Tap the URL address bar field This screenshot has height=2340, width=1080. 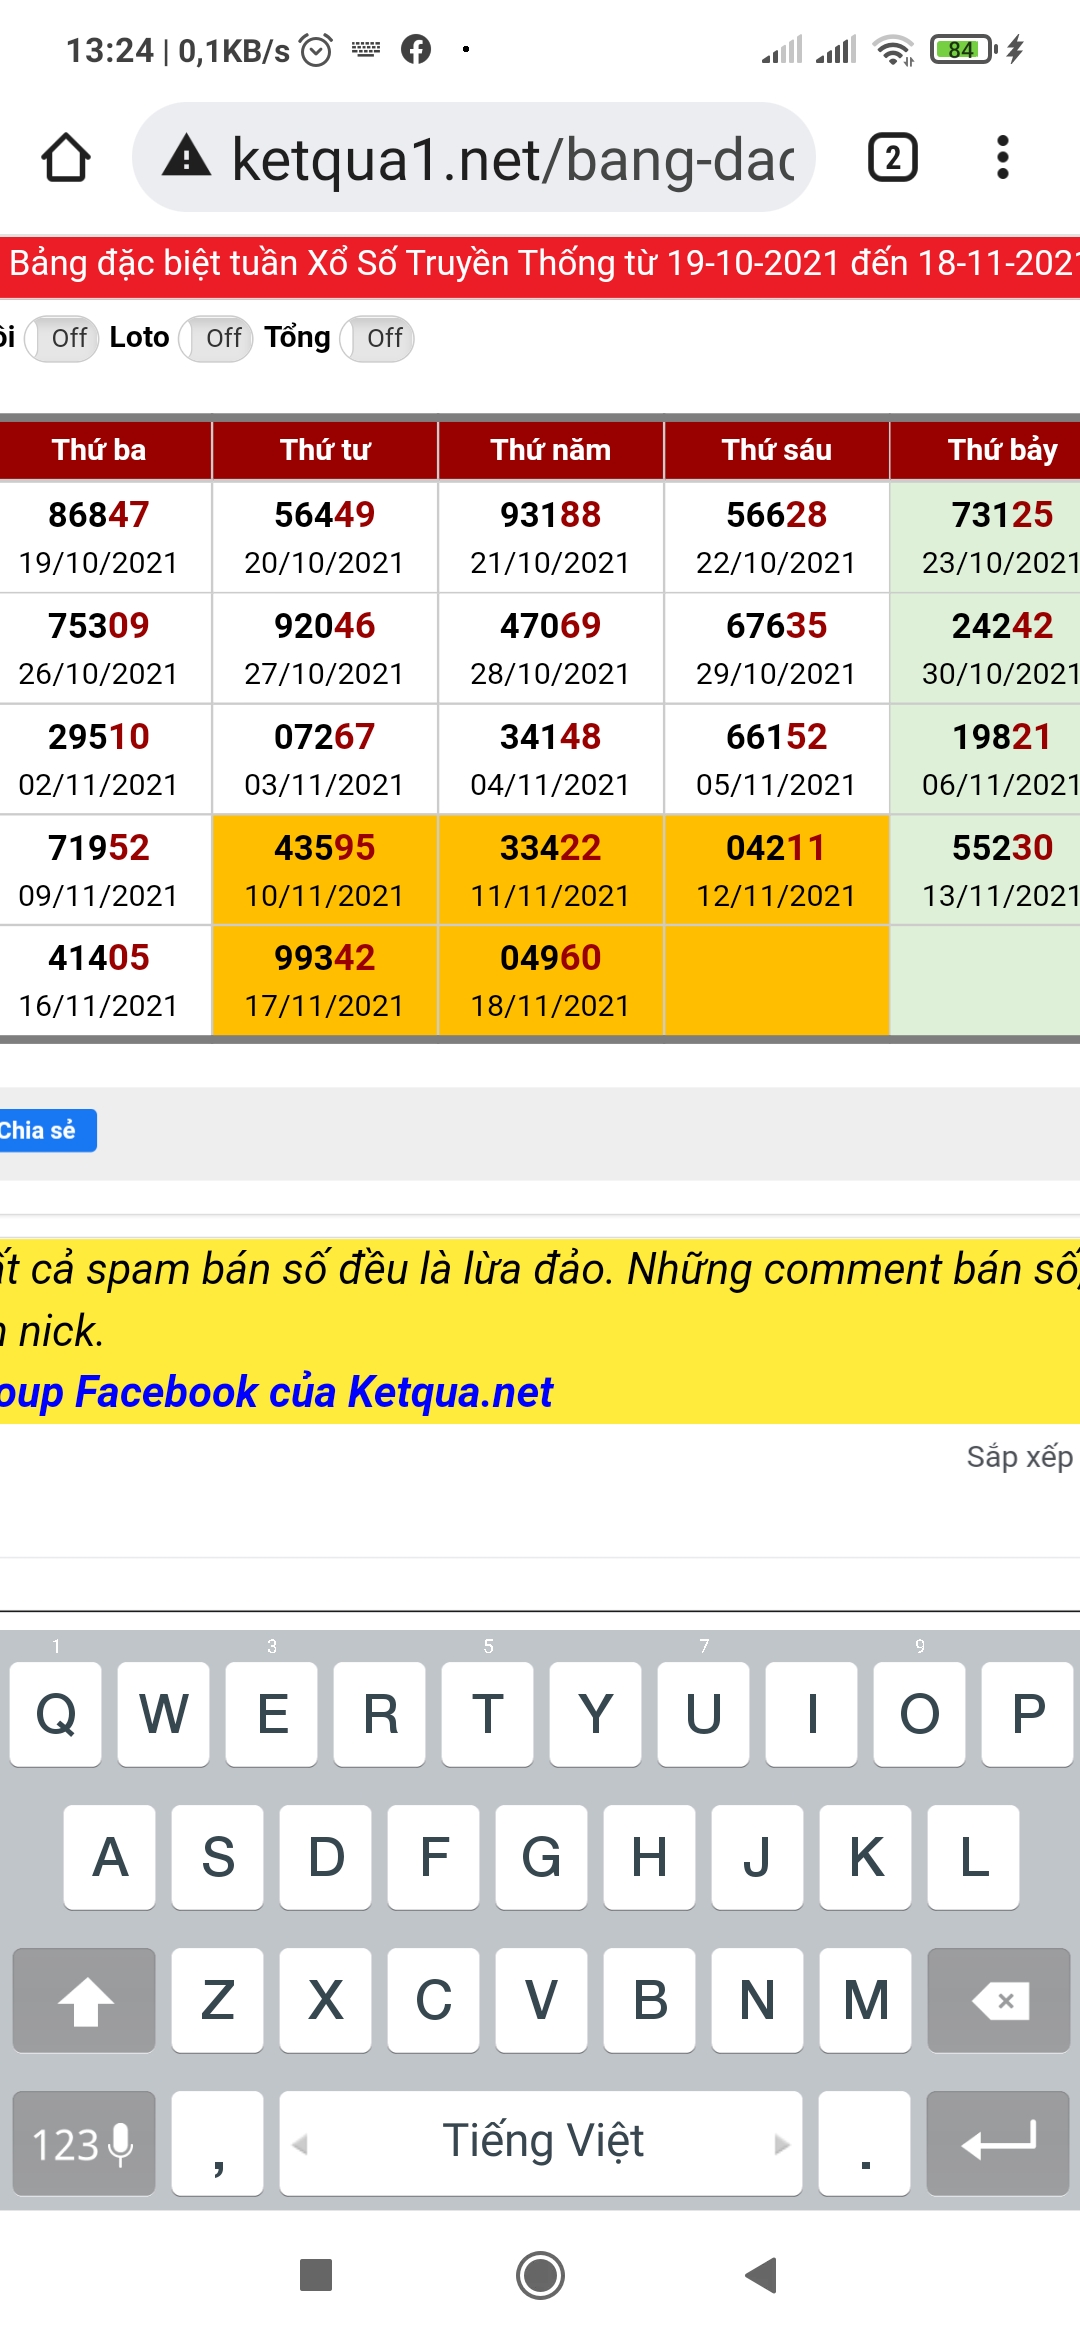[510, 158]
